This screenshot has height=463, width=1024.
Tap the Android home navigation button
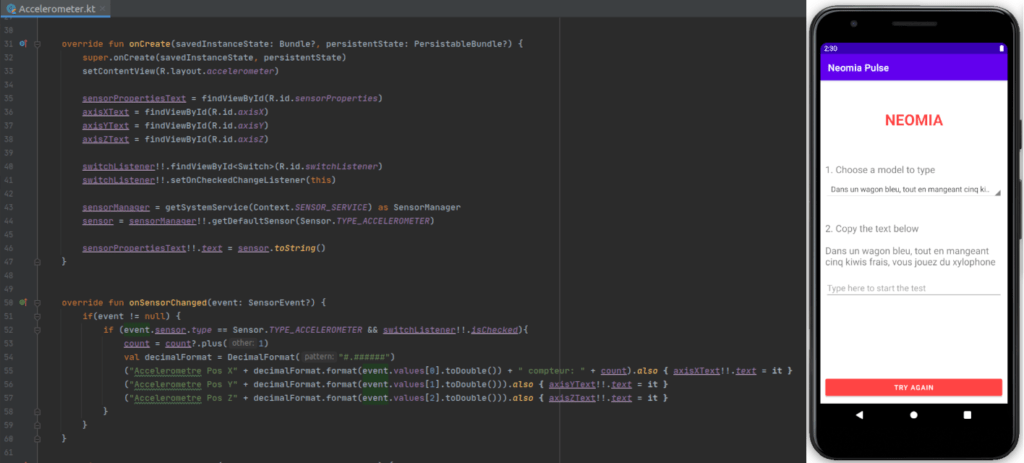[914, 415]
